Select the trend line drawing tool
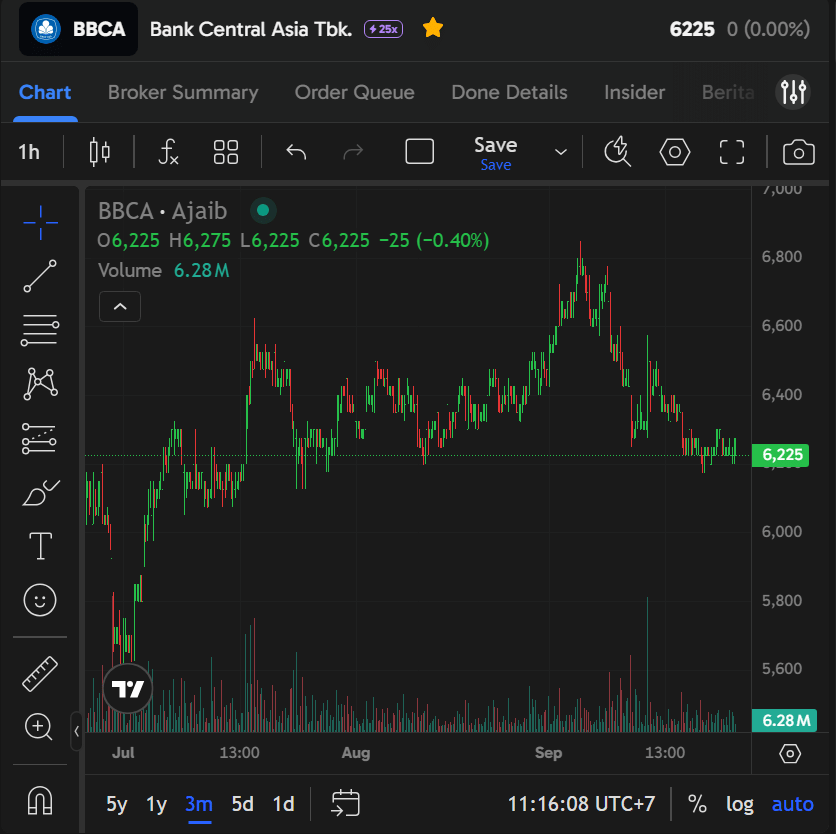Screen dimensions: 836x834 coord(40,276)
